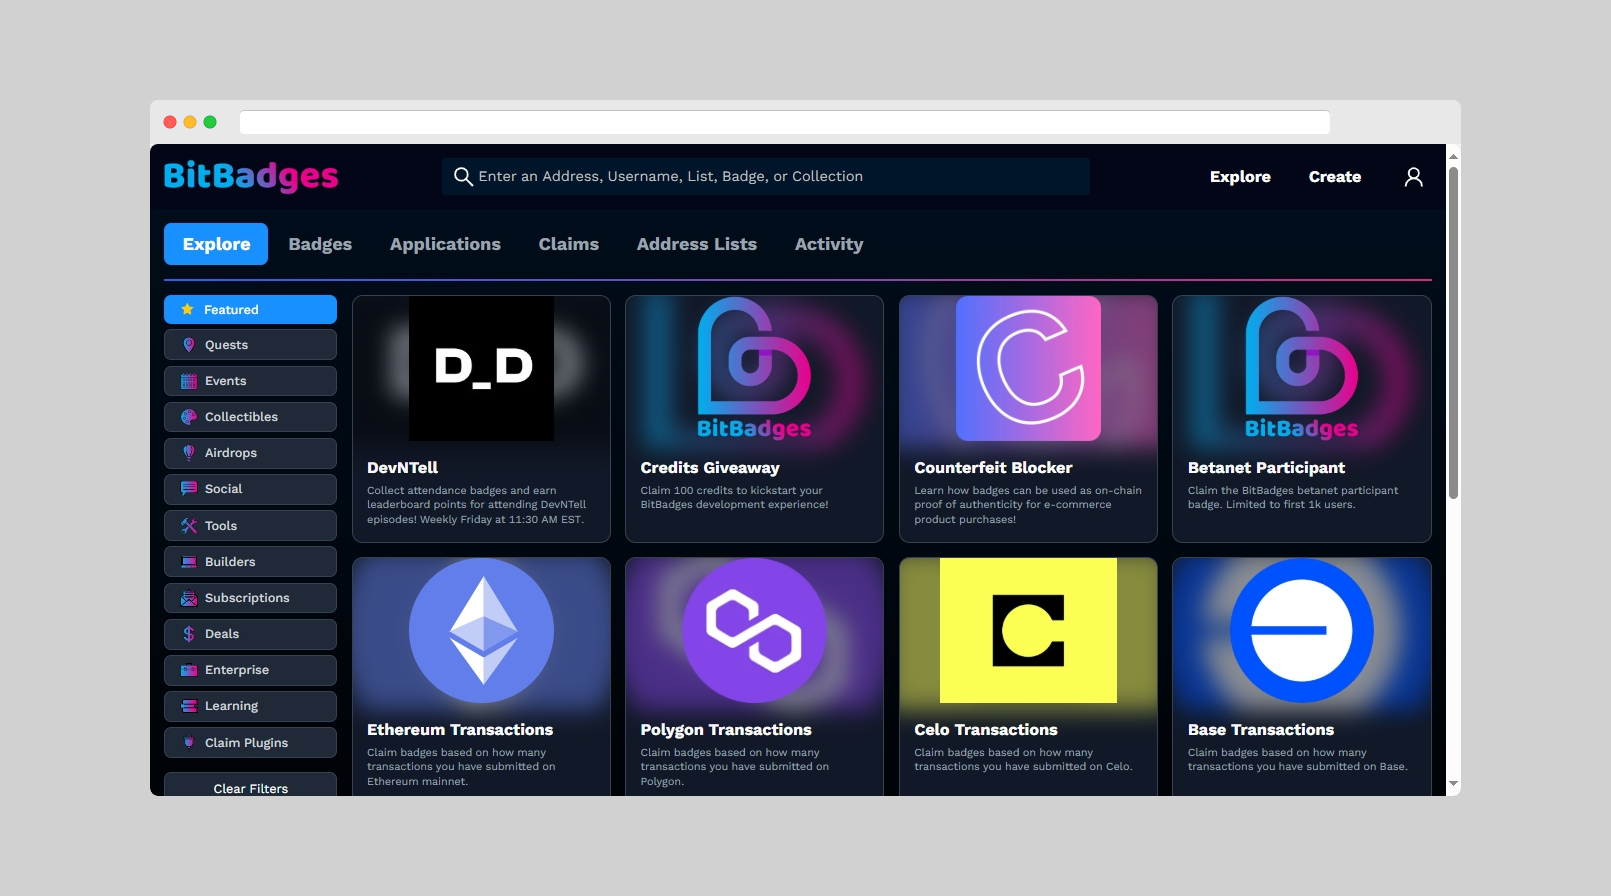Open the Polygon logo image
Viewport: 1611px width, 896px height.
tap(754, 631)
